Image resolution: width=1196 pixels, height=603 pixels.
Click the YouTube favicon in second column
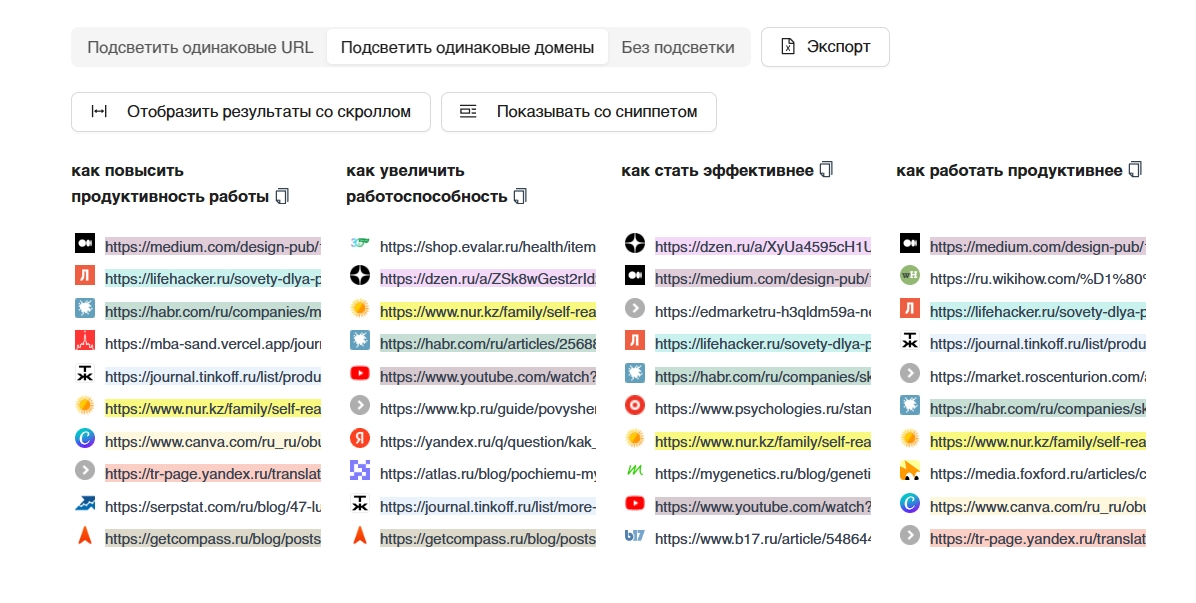coord(360,375)
